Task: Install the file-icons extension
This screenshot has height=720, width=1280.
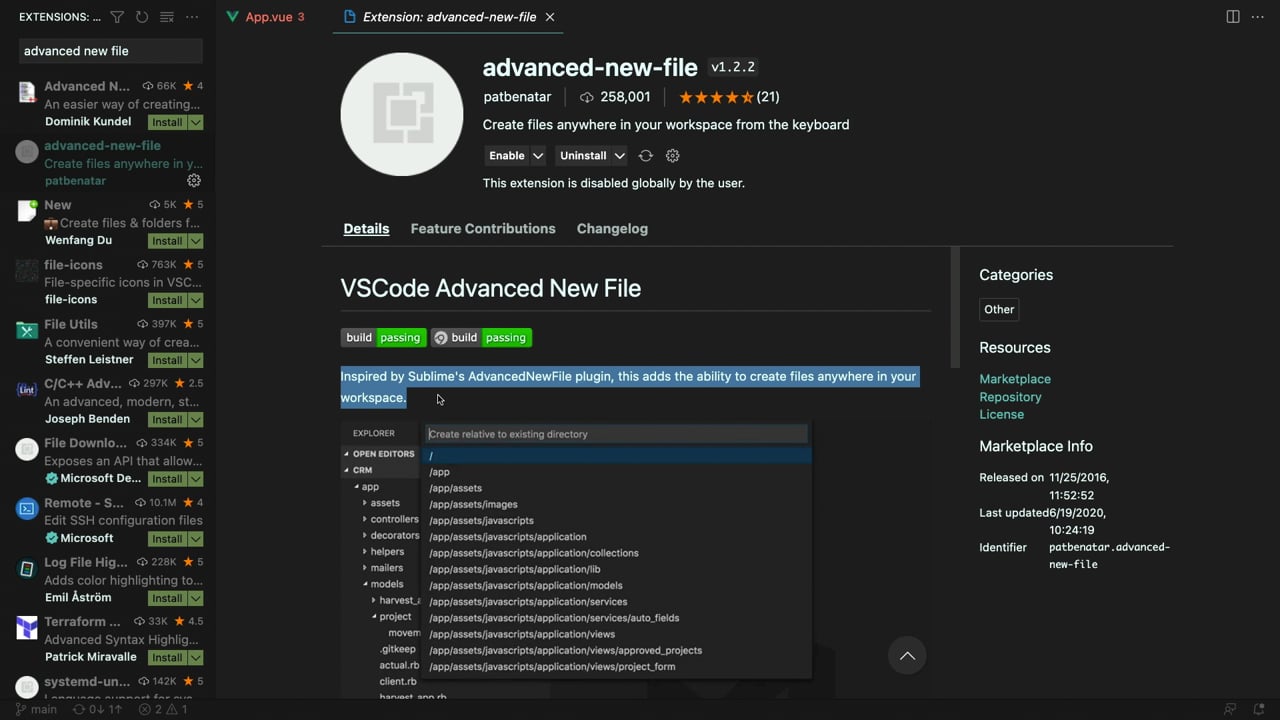Action: click(x=167, y=300)
